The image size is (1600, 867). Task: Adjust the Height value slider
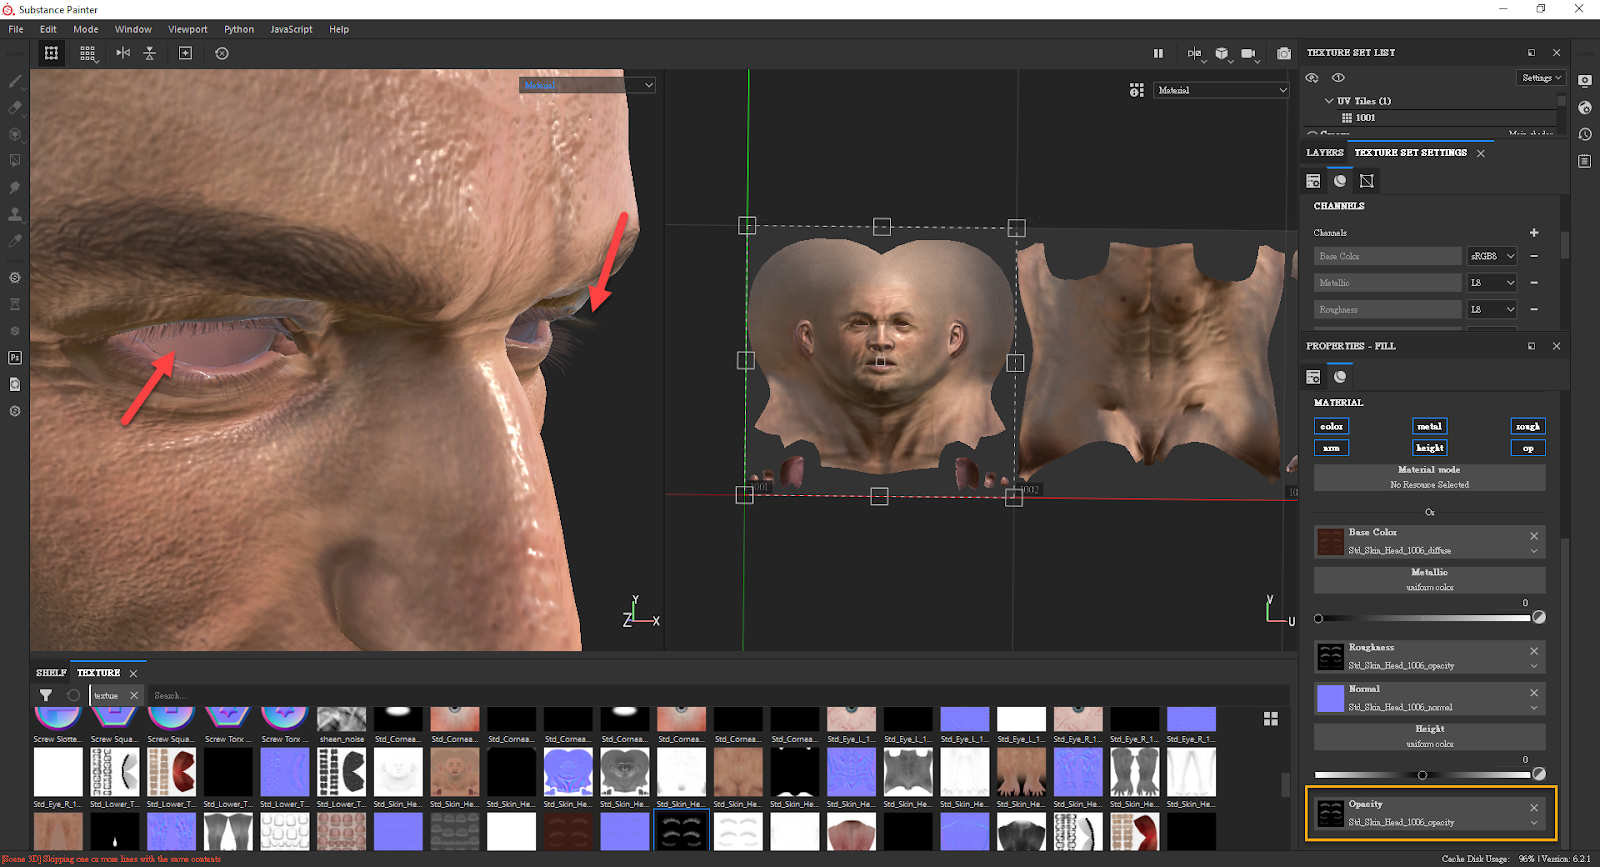1423,775
